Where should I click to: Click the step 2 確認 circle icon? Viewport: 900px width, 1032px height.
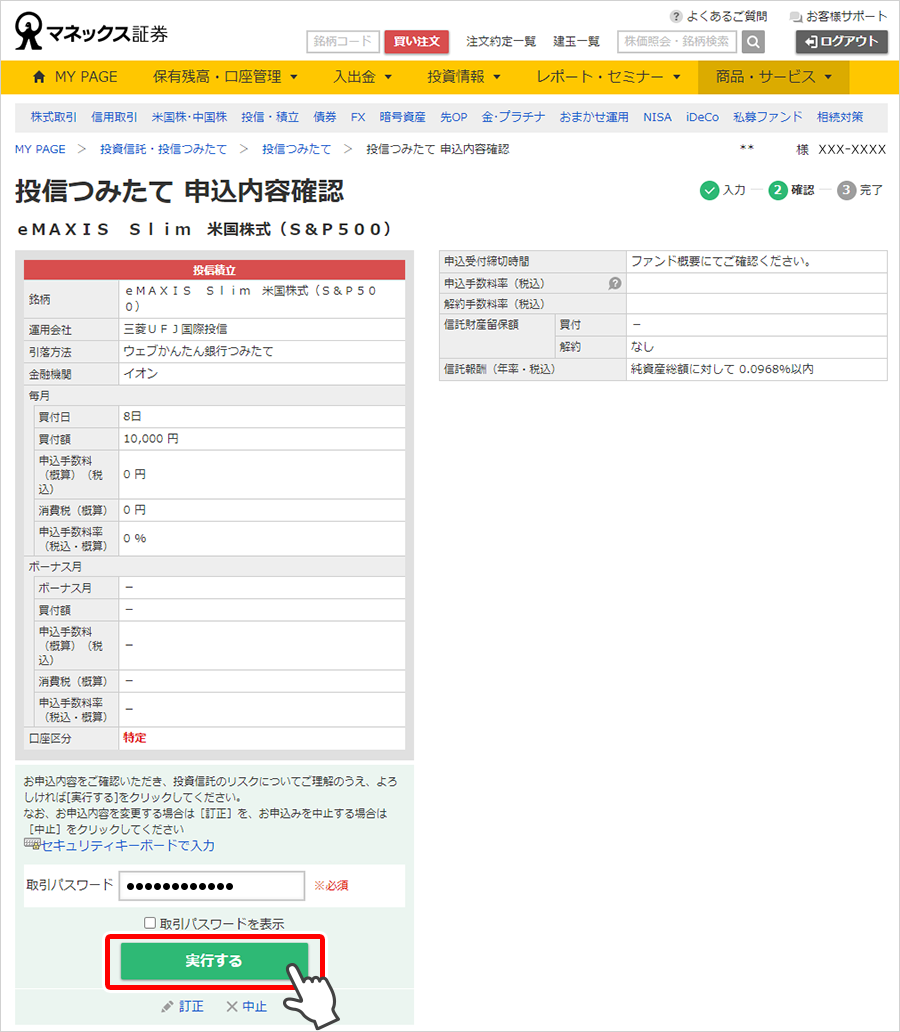(x=778, y=190)
